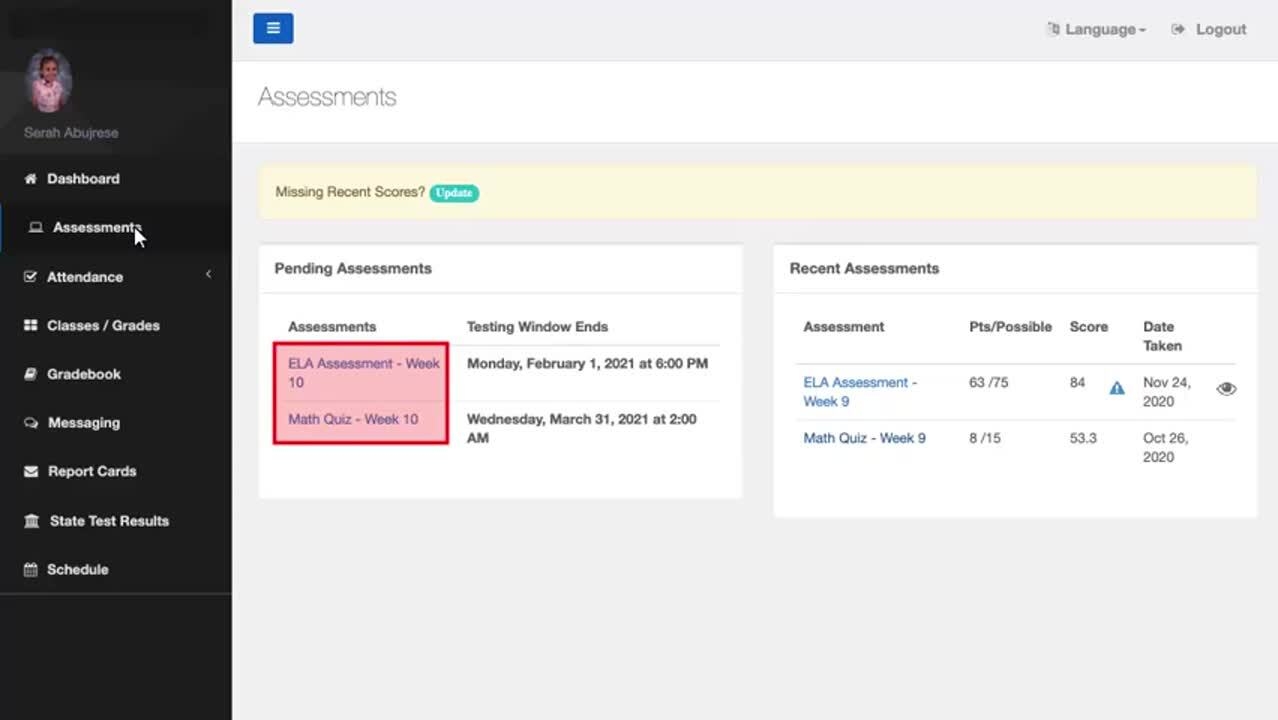This screenshot has width=1278, height=720.
Task: Click the Messaging chat bubble icon
Action: (31, 423)
